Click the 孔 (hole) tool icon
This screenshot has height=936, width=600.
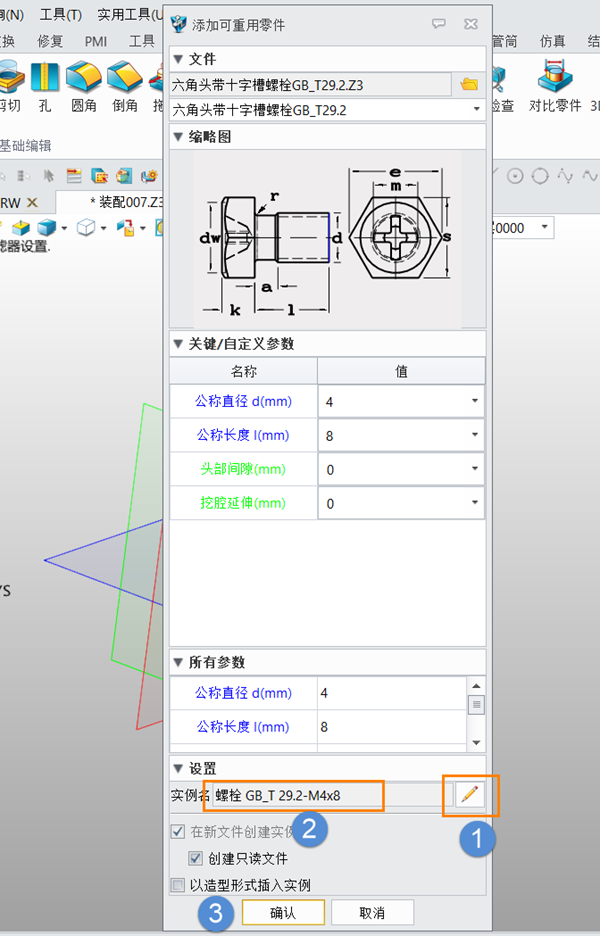(45, 78)
